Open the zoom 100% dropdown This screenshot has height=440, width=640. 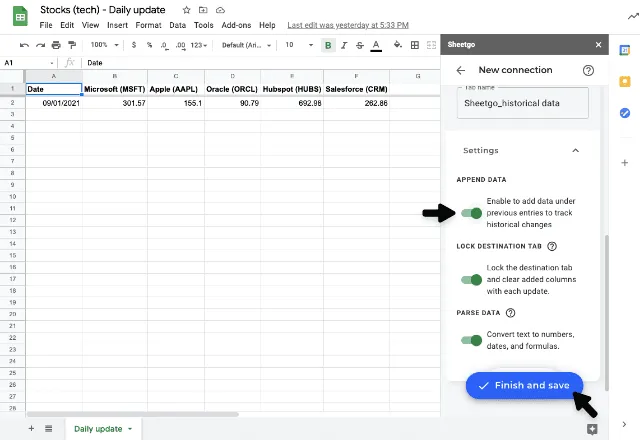tap(104, 45)
